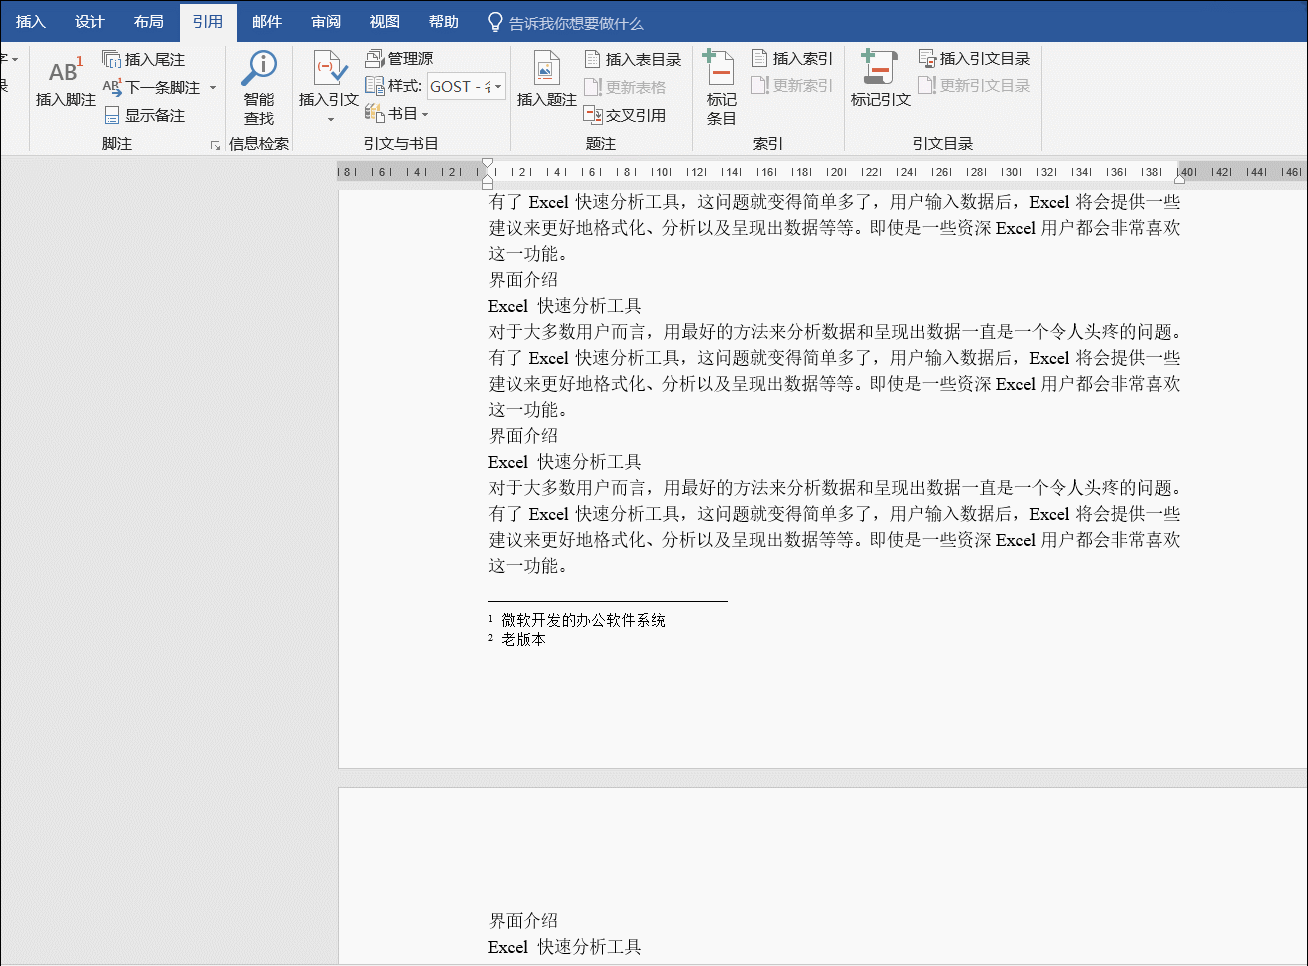The height and width of the screenshot is (966, 1308).
Task: Click Cross-reference (交叉引用) icon
Action: [x=593, y=115]
